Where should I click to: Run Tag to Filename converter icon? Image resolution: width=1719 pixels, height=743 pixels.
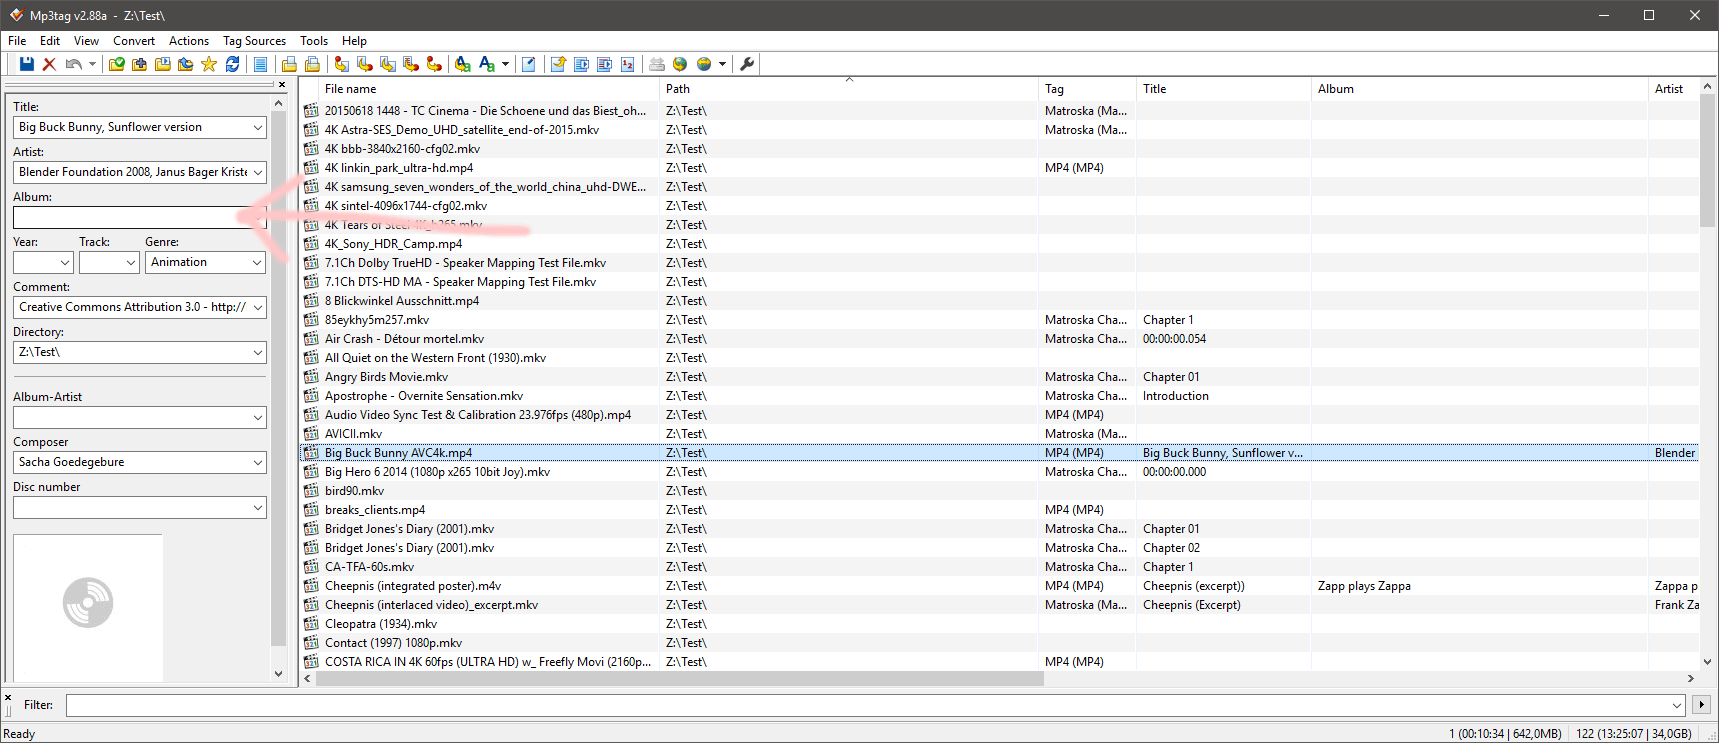(x=342, y=64)
